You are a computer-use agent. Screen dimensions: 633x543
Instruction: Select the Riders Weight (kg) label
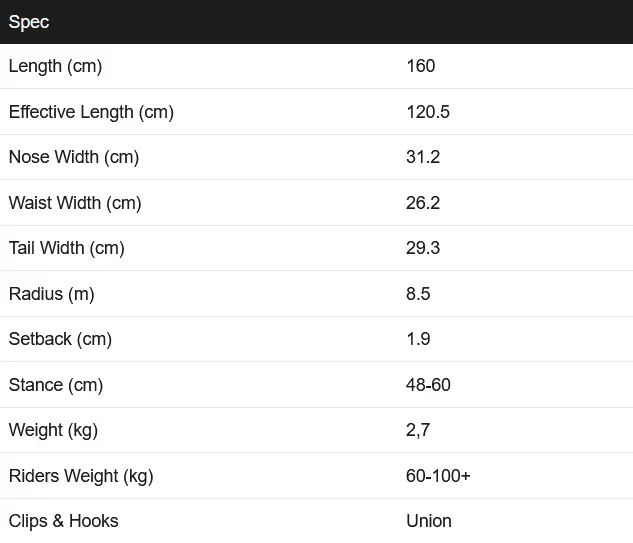[x=81, y=476]
